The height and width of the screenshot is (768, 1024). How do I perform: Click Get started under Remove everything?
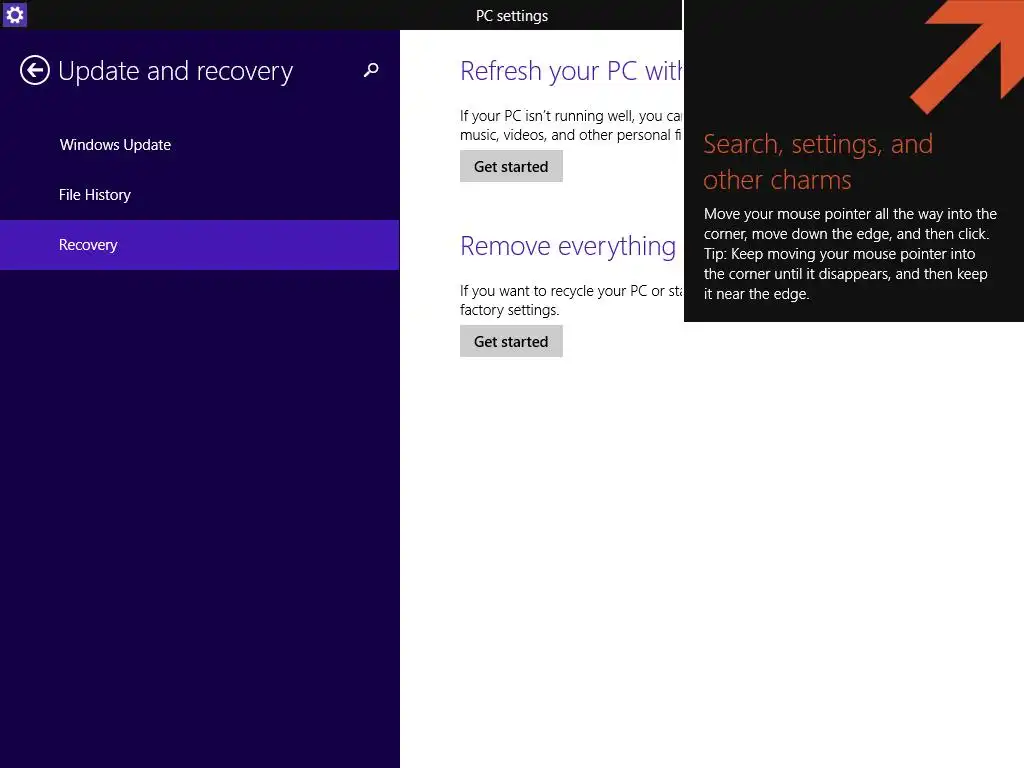(x=511, y=342)
